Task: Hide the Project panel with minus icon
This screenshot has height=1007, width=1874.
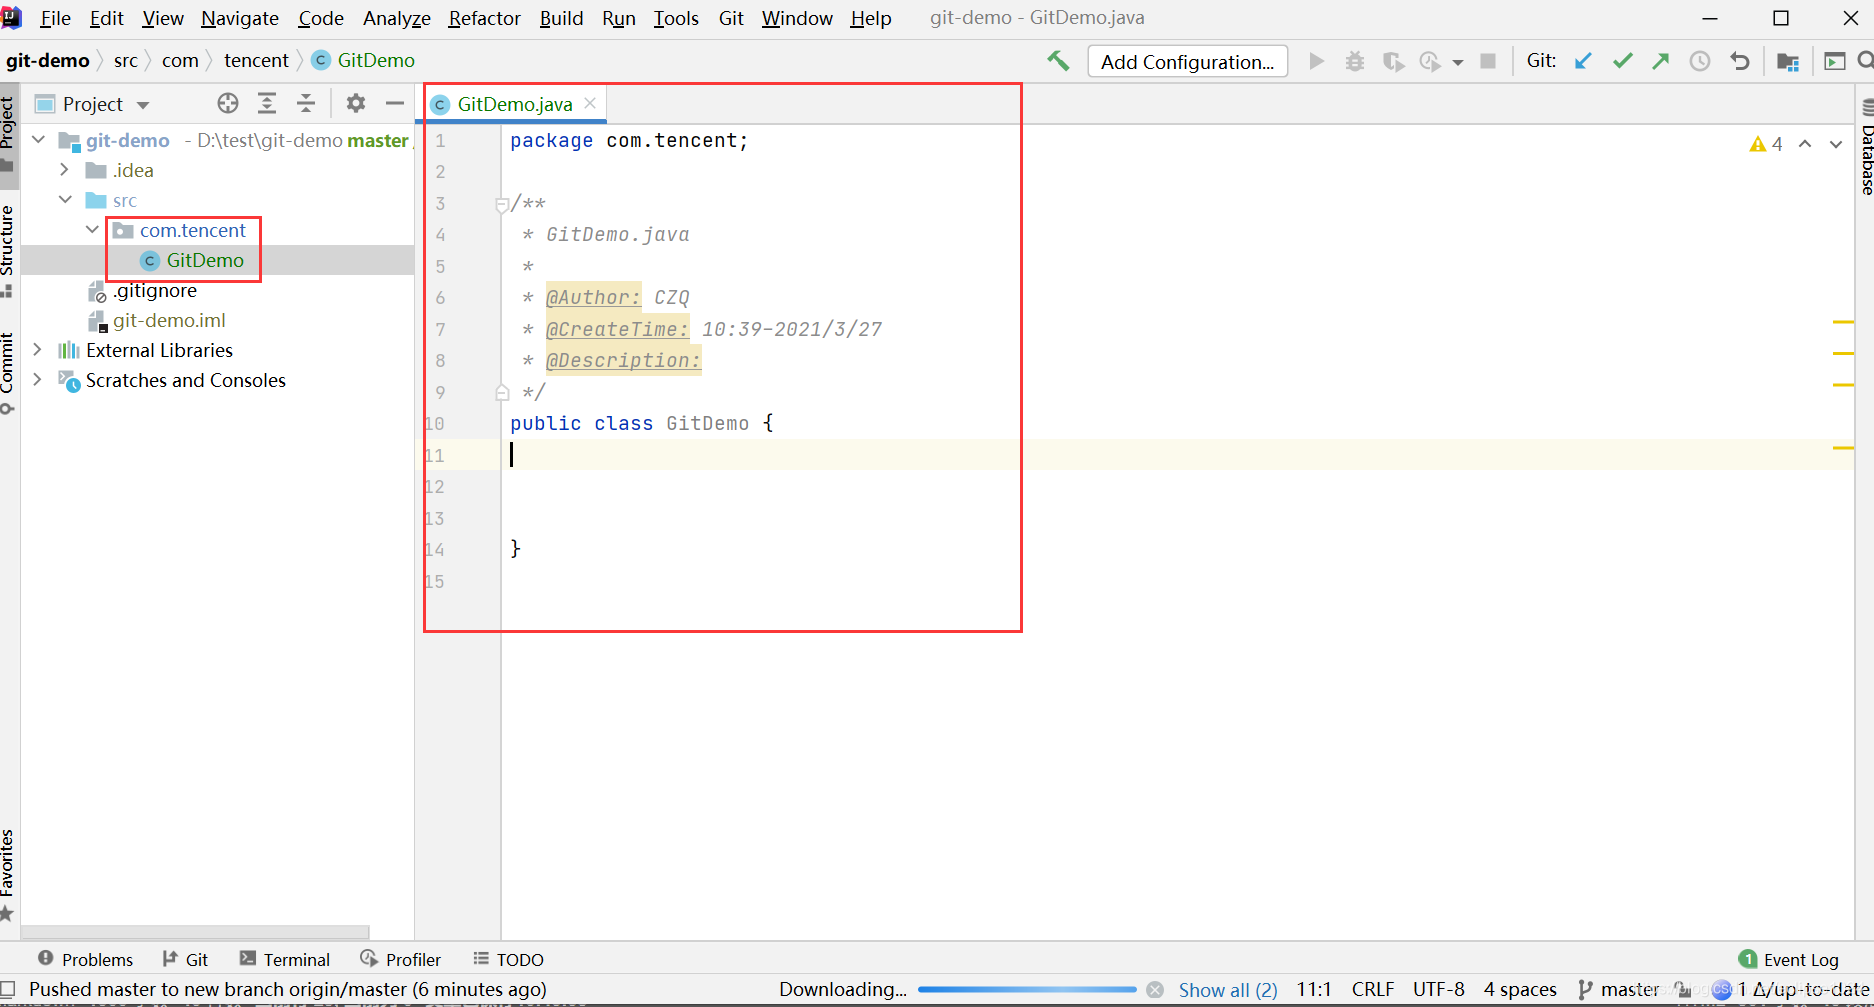Action: click(x=395, y=103)
